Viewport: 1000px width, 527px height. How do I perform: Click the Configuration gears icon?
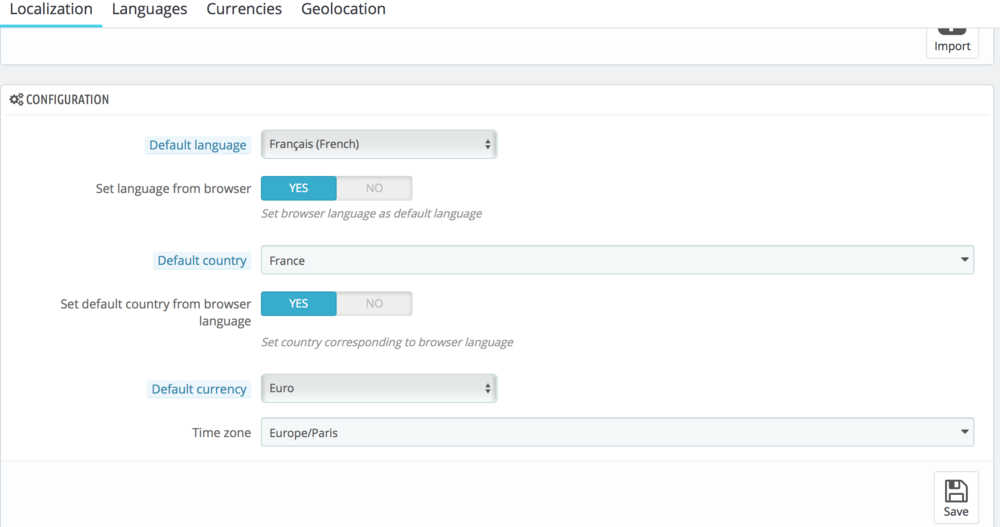pos(16,100)
